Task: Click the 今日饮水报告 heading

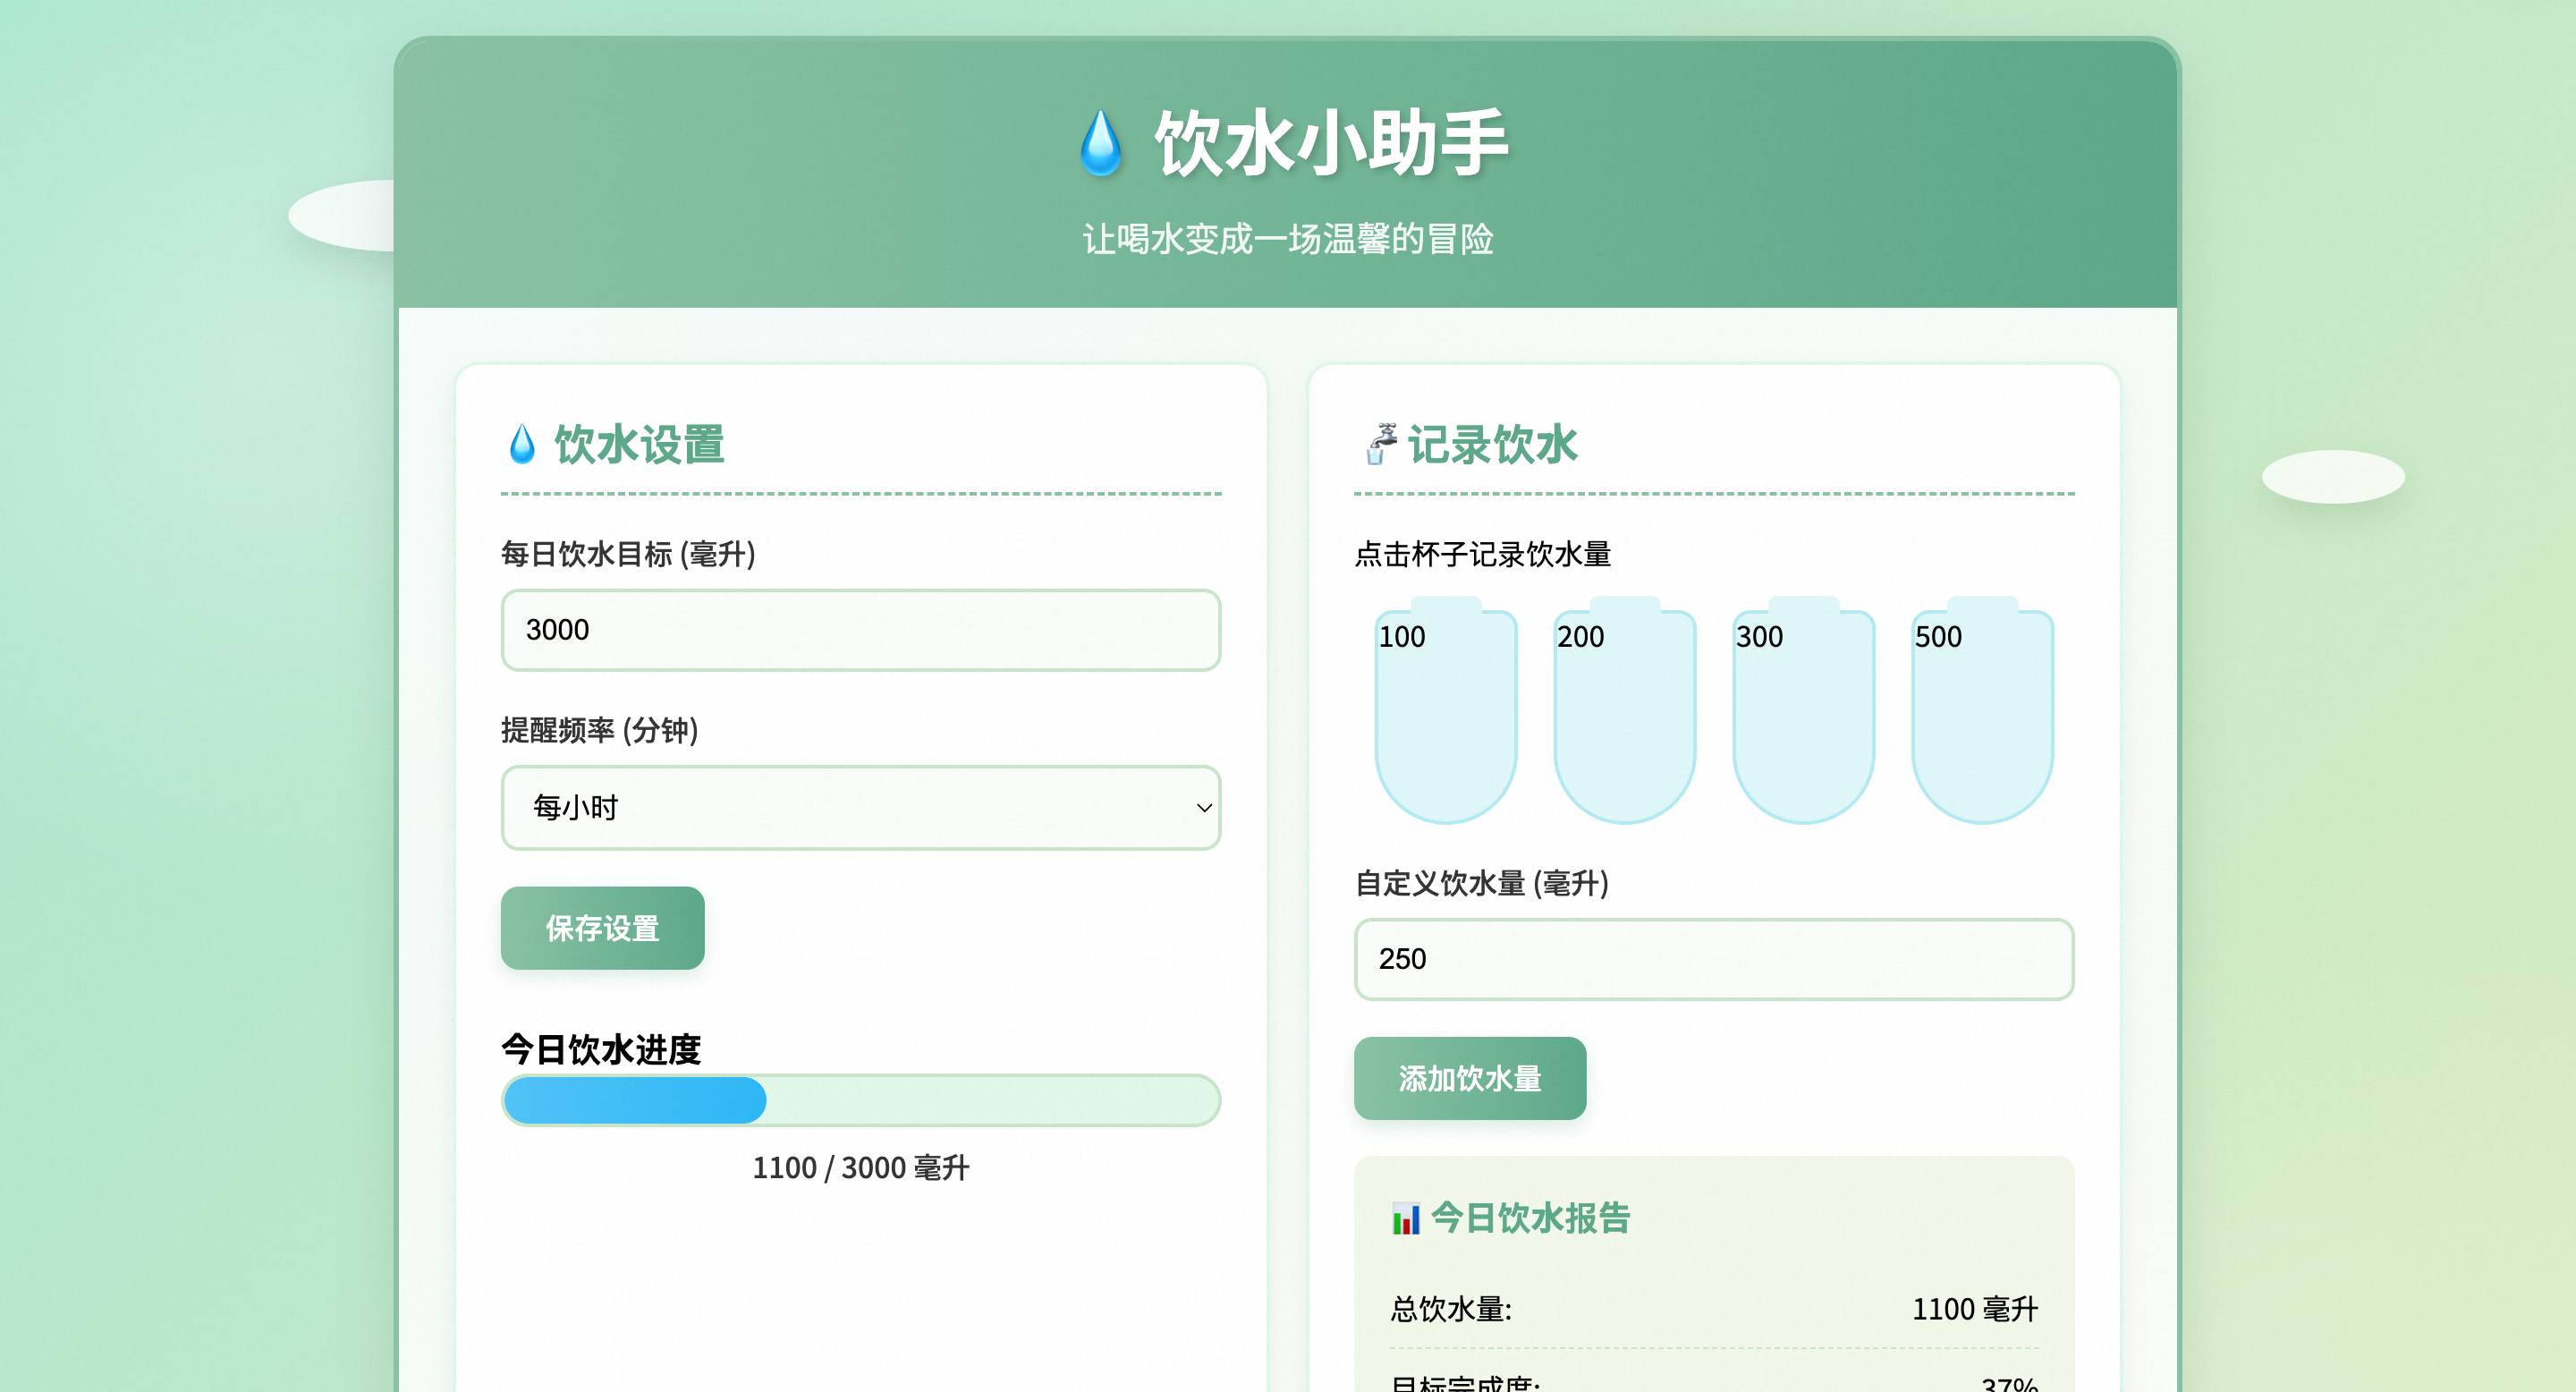Action: pyautogui.click(x=1531, y=1218)
